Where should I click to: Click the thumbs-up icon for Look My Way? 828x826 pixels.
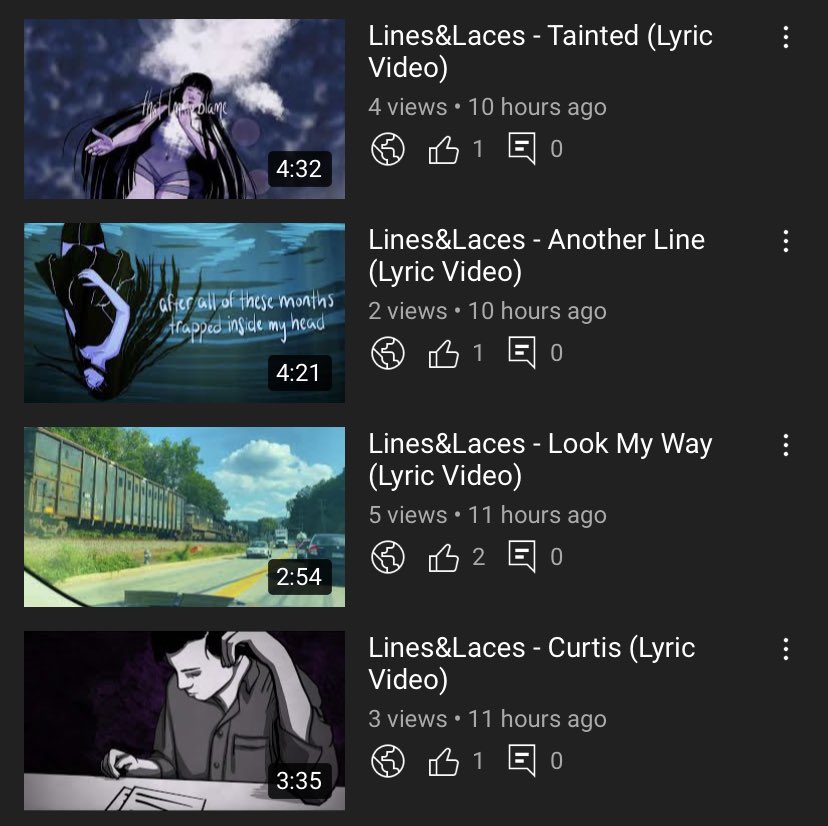(443, 557)
